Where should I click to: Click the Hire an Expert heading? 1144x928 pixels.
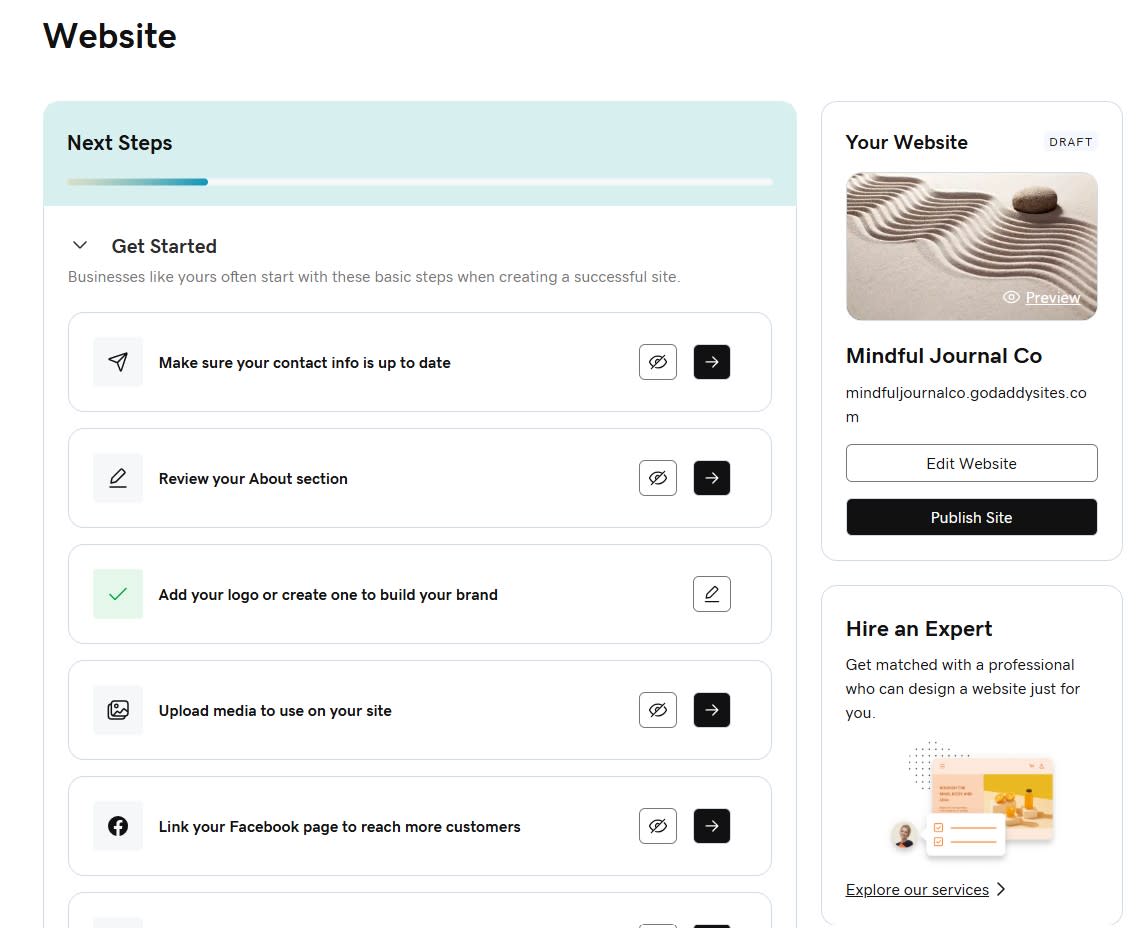click(919, 628)
